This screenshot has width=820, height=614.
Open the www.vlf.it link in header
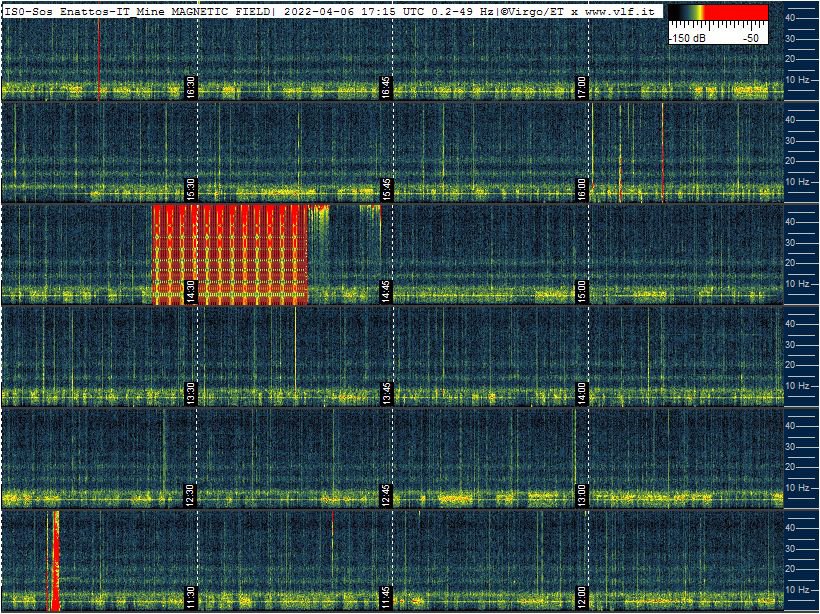(x=619, y=10)
